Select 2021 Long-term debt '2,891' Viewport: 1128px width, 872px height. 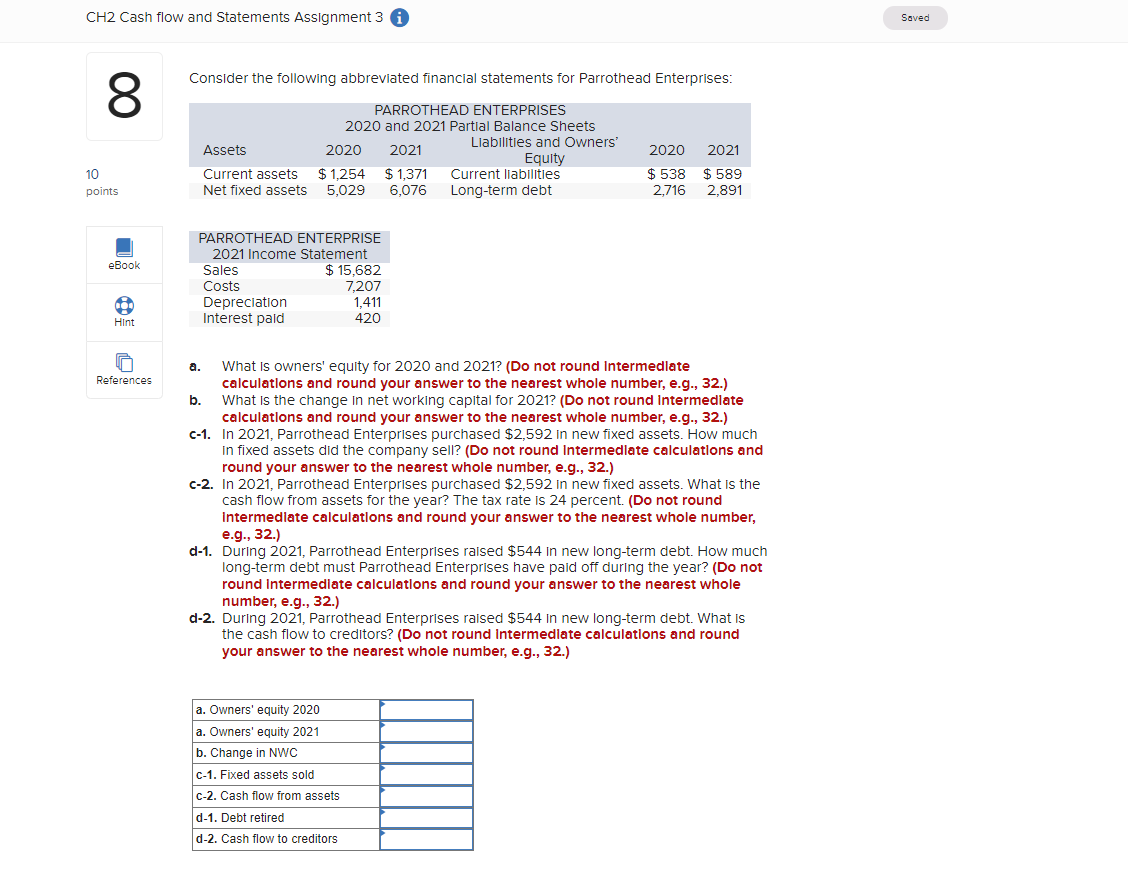(724, 190)
